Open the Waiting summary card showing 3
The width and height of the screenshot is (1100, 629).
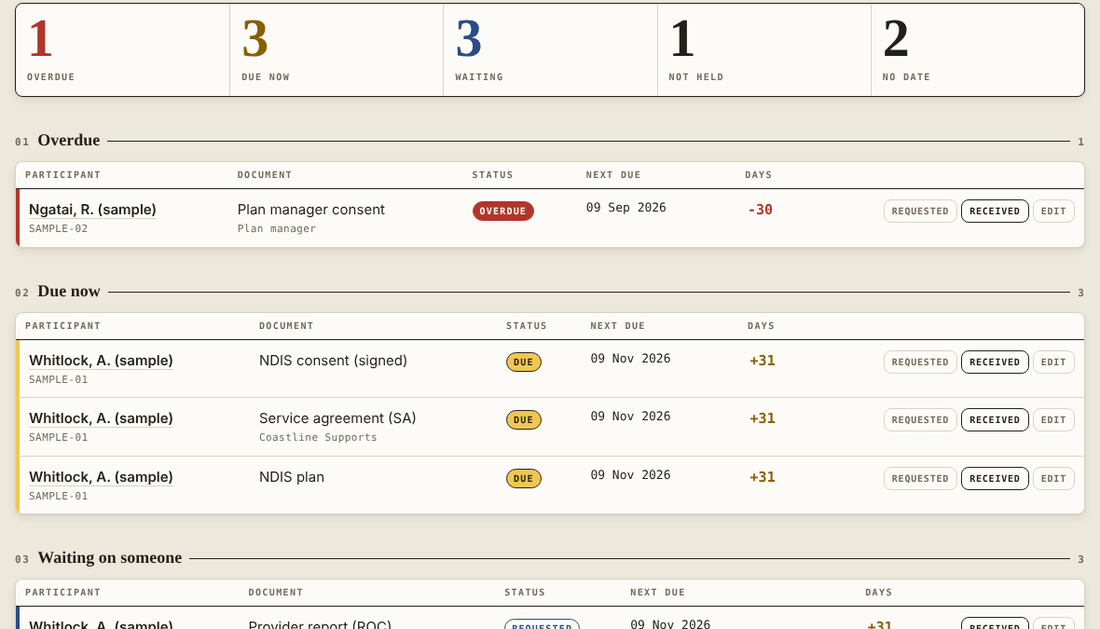pos(551,50)
